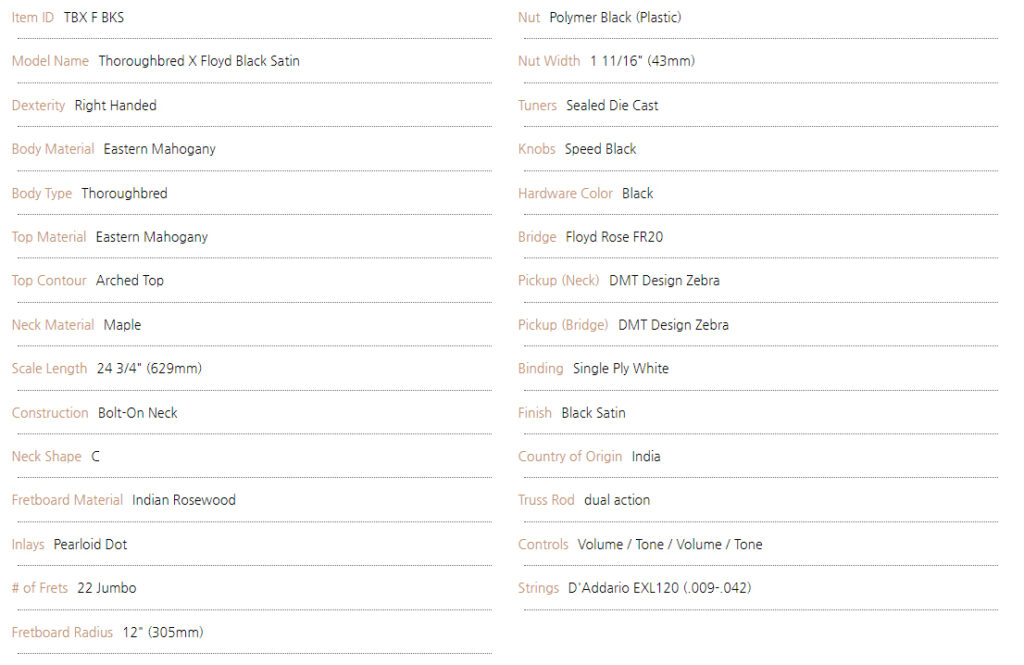Select the Strings D'Addario EXL120 value
1024x665 pixels.
(660, 588)
